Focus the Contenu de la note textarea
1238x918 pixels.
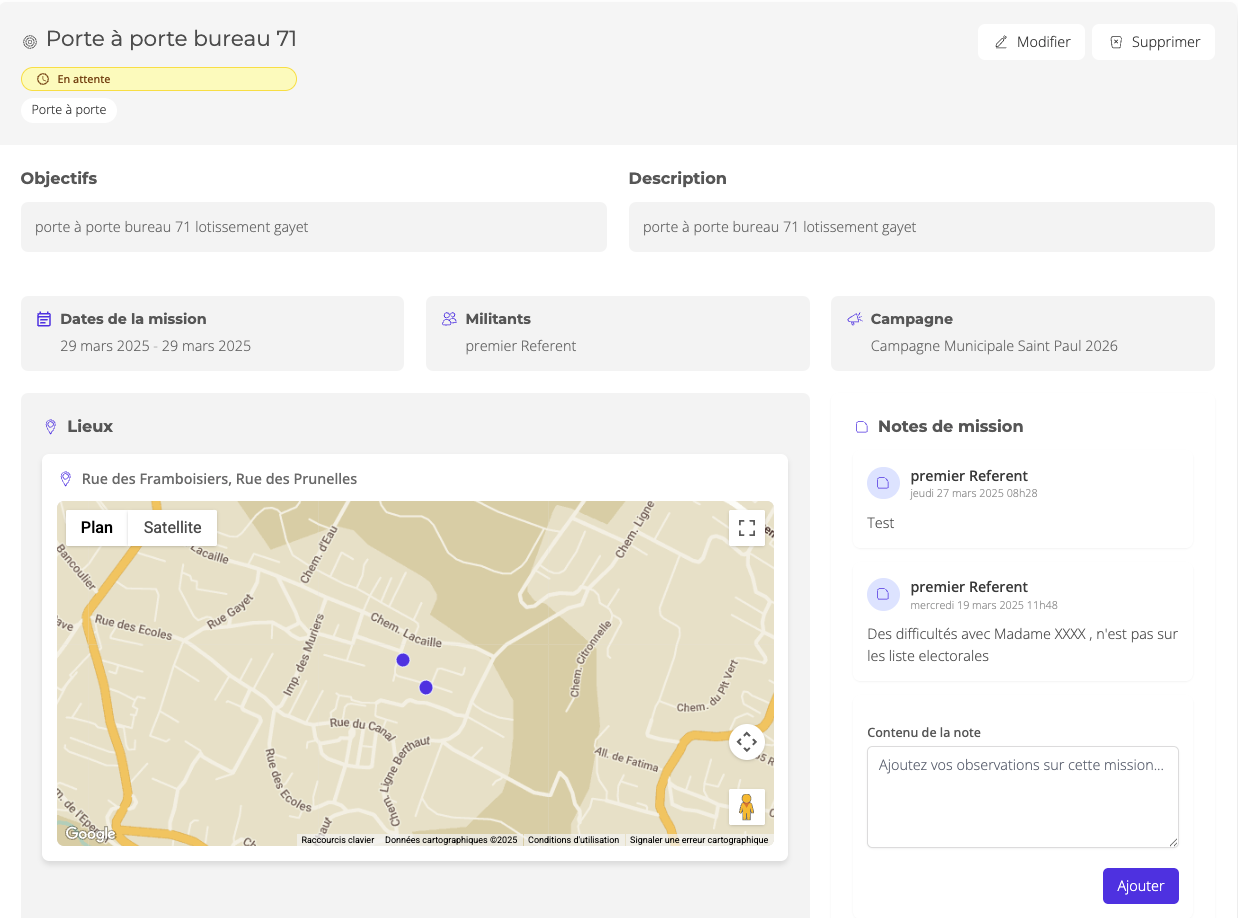(x=1022, y=797)
